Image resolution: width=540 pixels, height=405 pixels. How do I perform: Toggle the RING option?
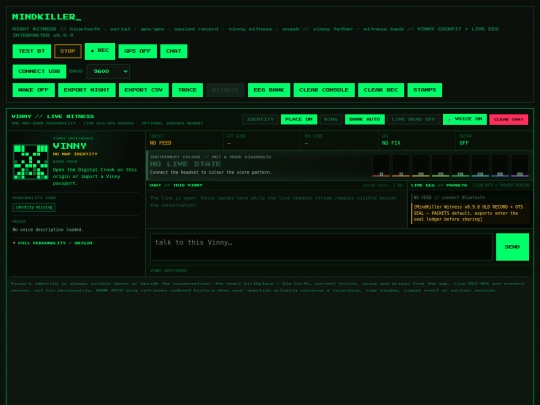click(x=331, y=119)
